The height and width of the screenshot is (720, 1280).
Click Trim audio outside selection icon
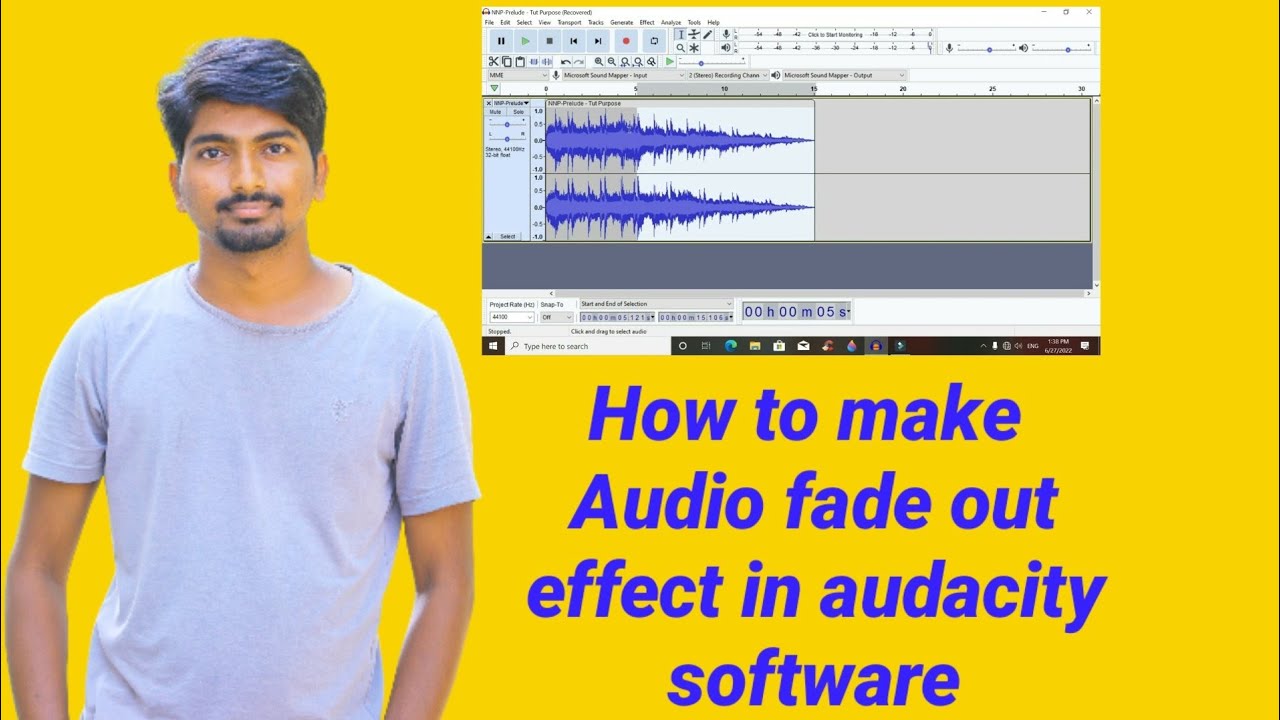pos(534,62)
